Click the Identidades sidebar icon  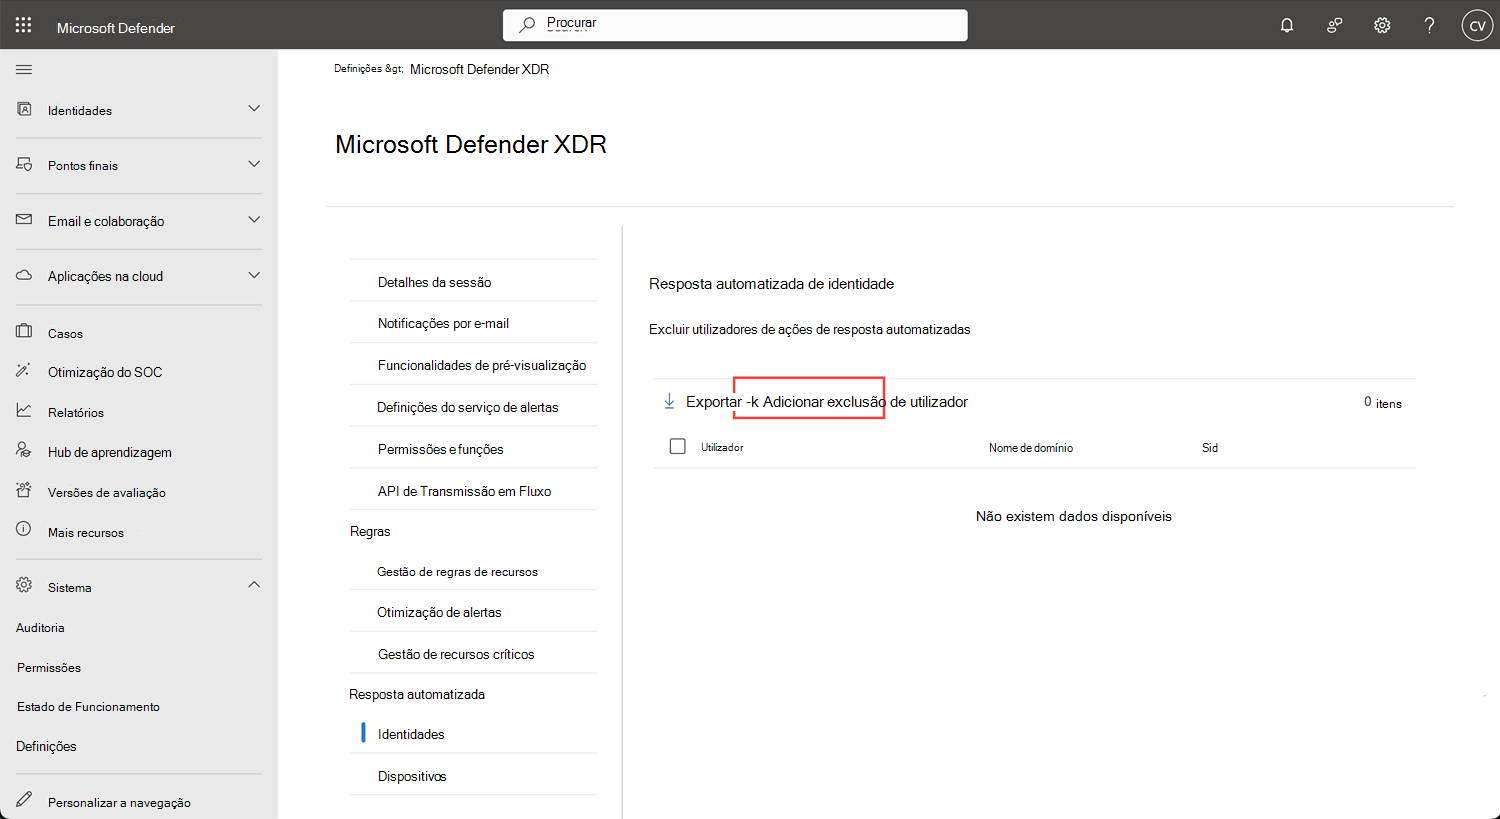tap(24, 109)
